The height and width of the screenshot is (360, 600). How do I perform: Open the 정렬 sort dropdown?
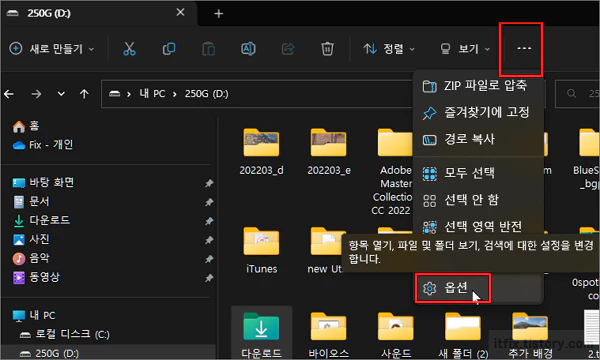pos(389,49)
